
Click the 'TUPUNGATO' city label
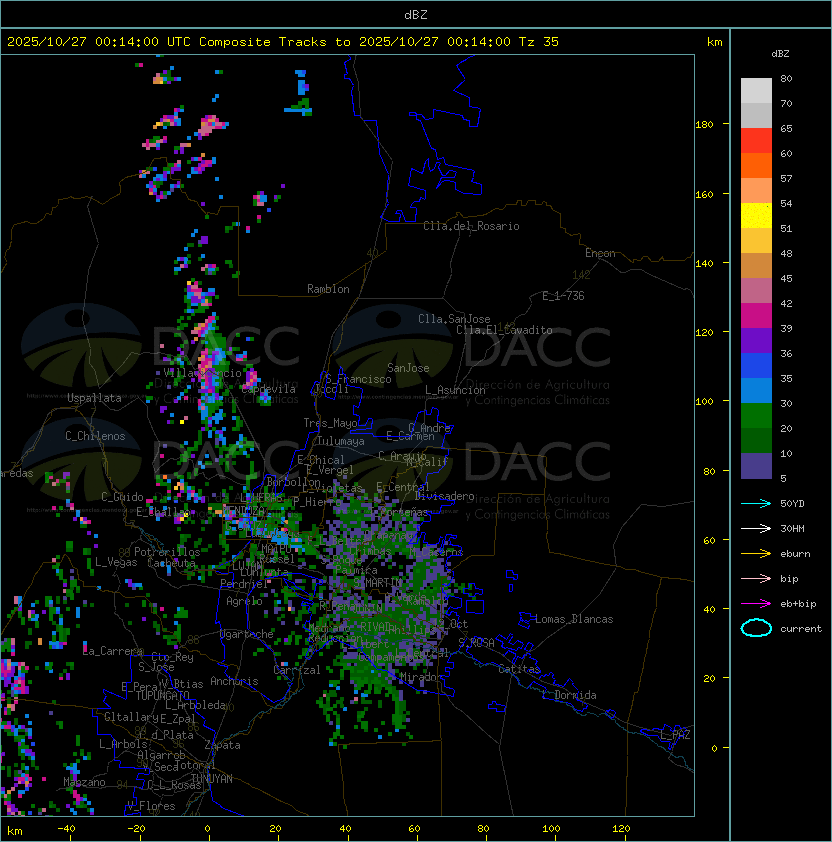click(162, 695)
